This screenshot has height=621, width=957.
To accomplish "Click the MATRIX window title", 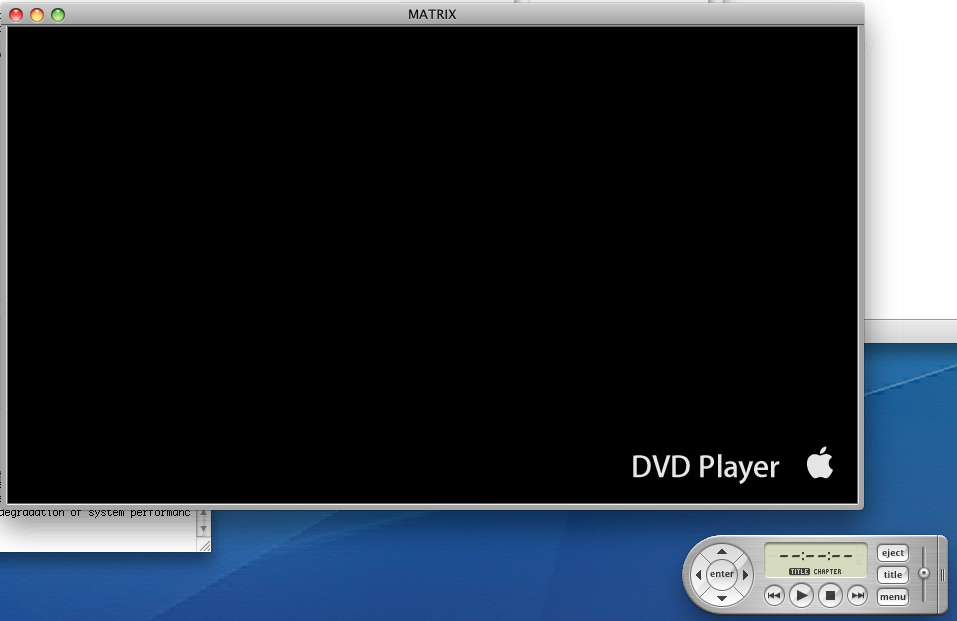I will tap(432, 14).
